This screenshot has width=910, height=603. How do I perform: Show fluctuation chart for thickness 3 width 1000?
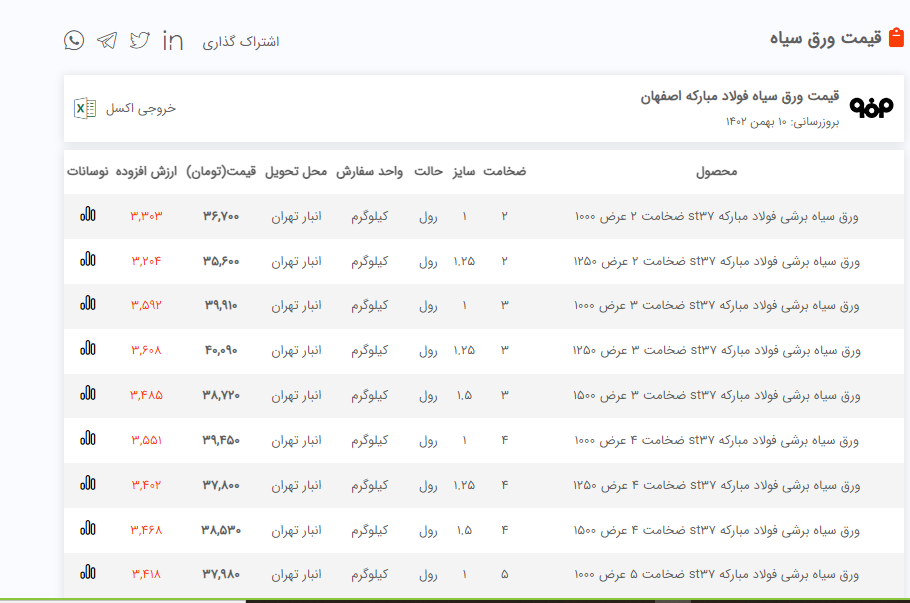[x=88, y=305]
